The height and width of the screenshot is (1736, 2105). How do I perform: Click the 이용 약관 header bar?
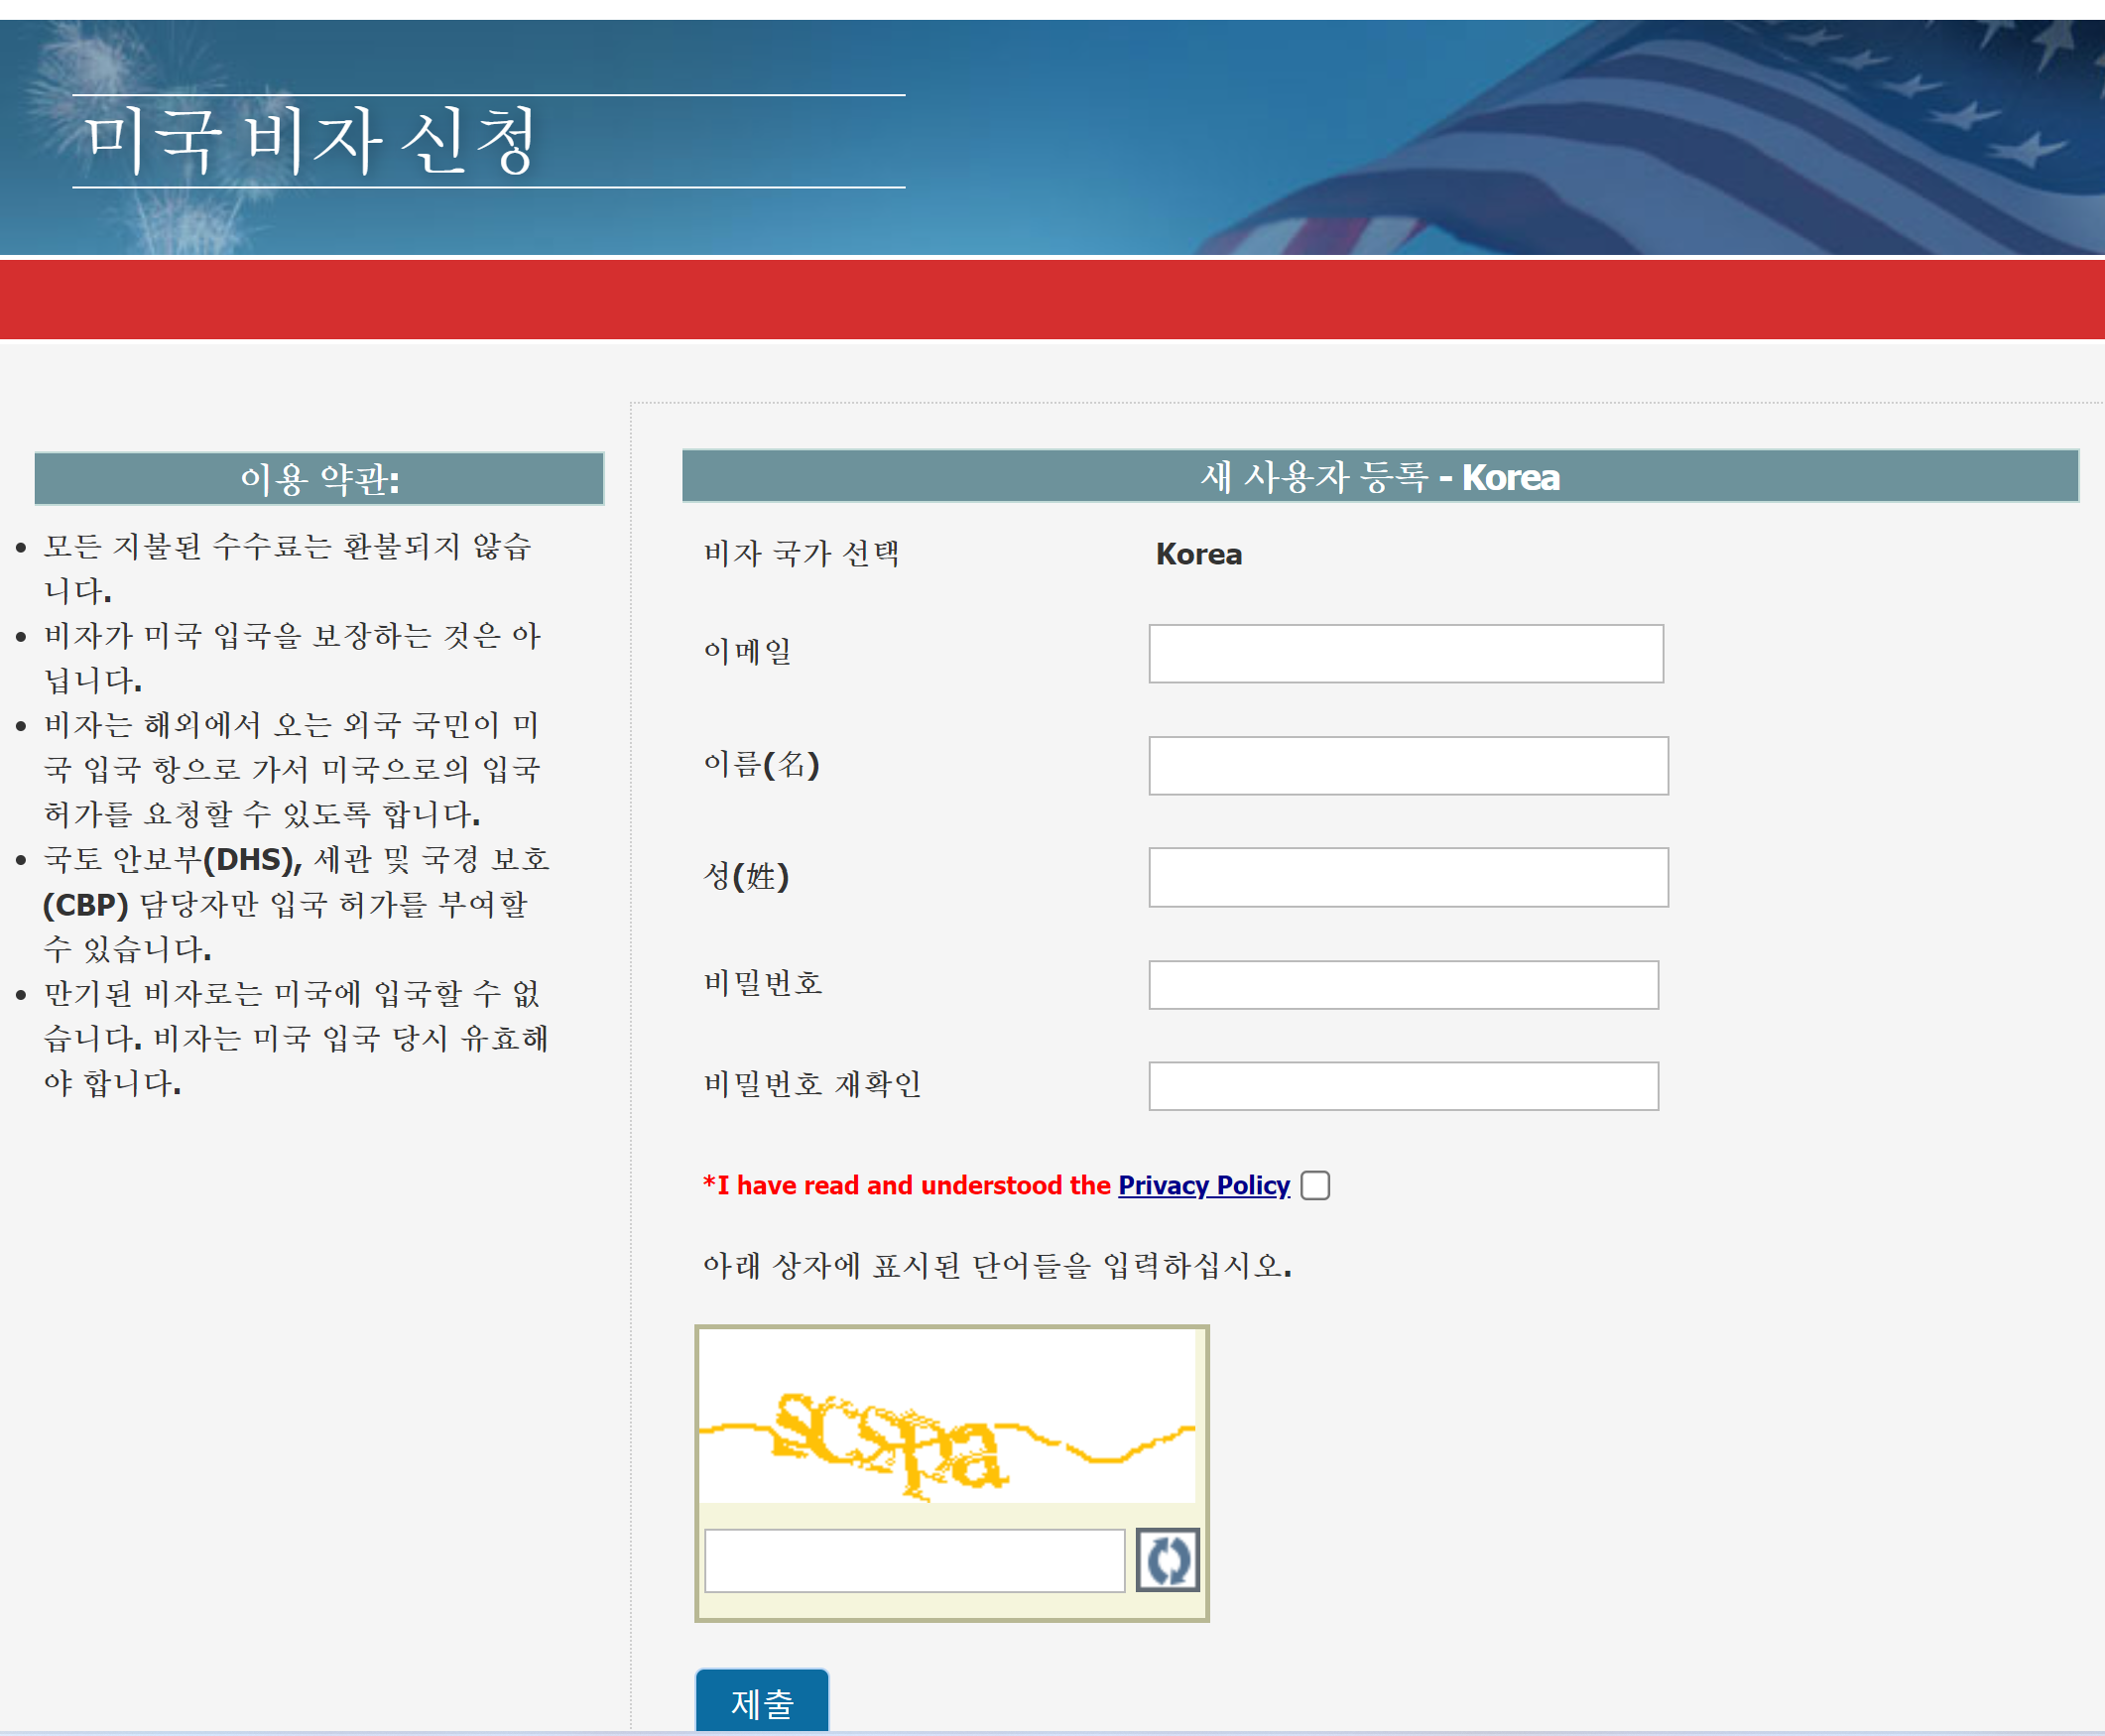tap(319, 479)
